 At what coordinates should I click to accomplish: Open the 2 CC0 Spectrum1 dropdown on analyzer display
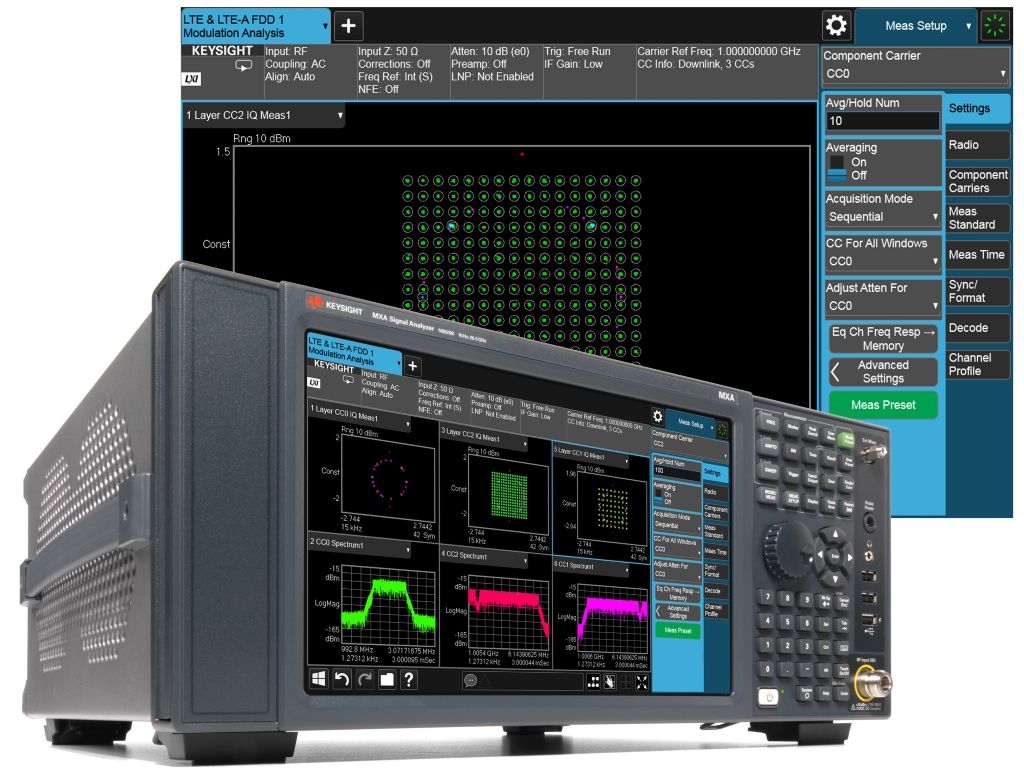pyautogui.click(x=359, y=546)
